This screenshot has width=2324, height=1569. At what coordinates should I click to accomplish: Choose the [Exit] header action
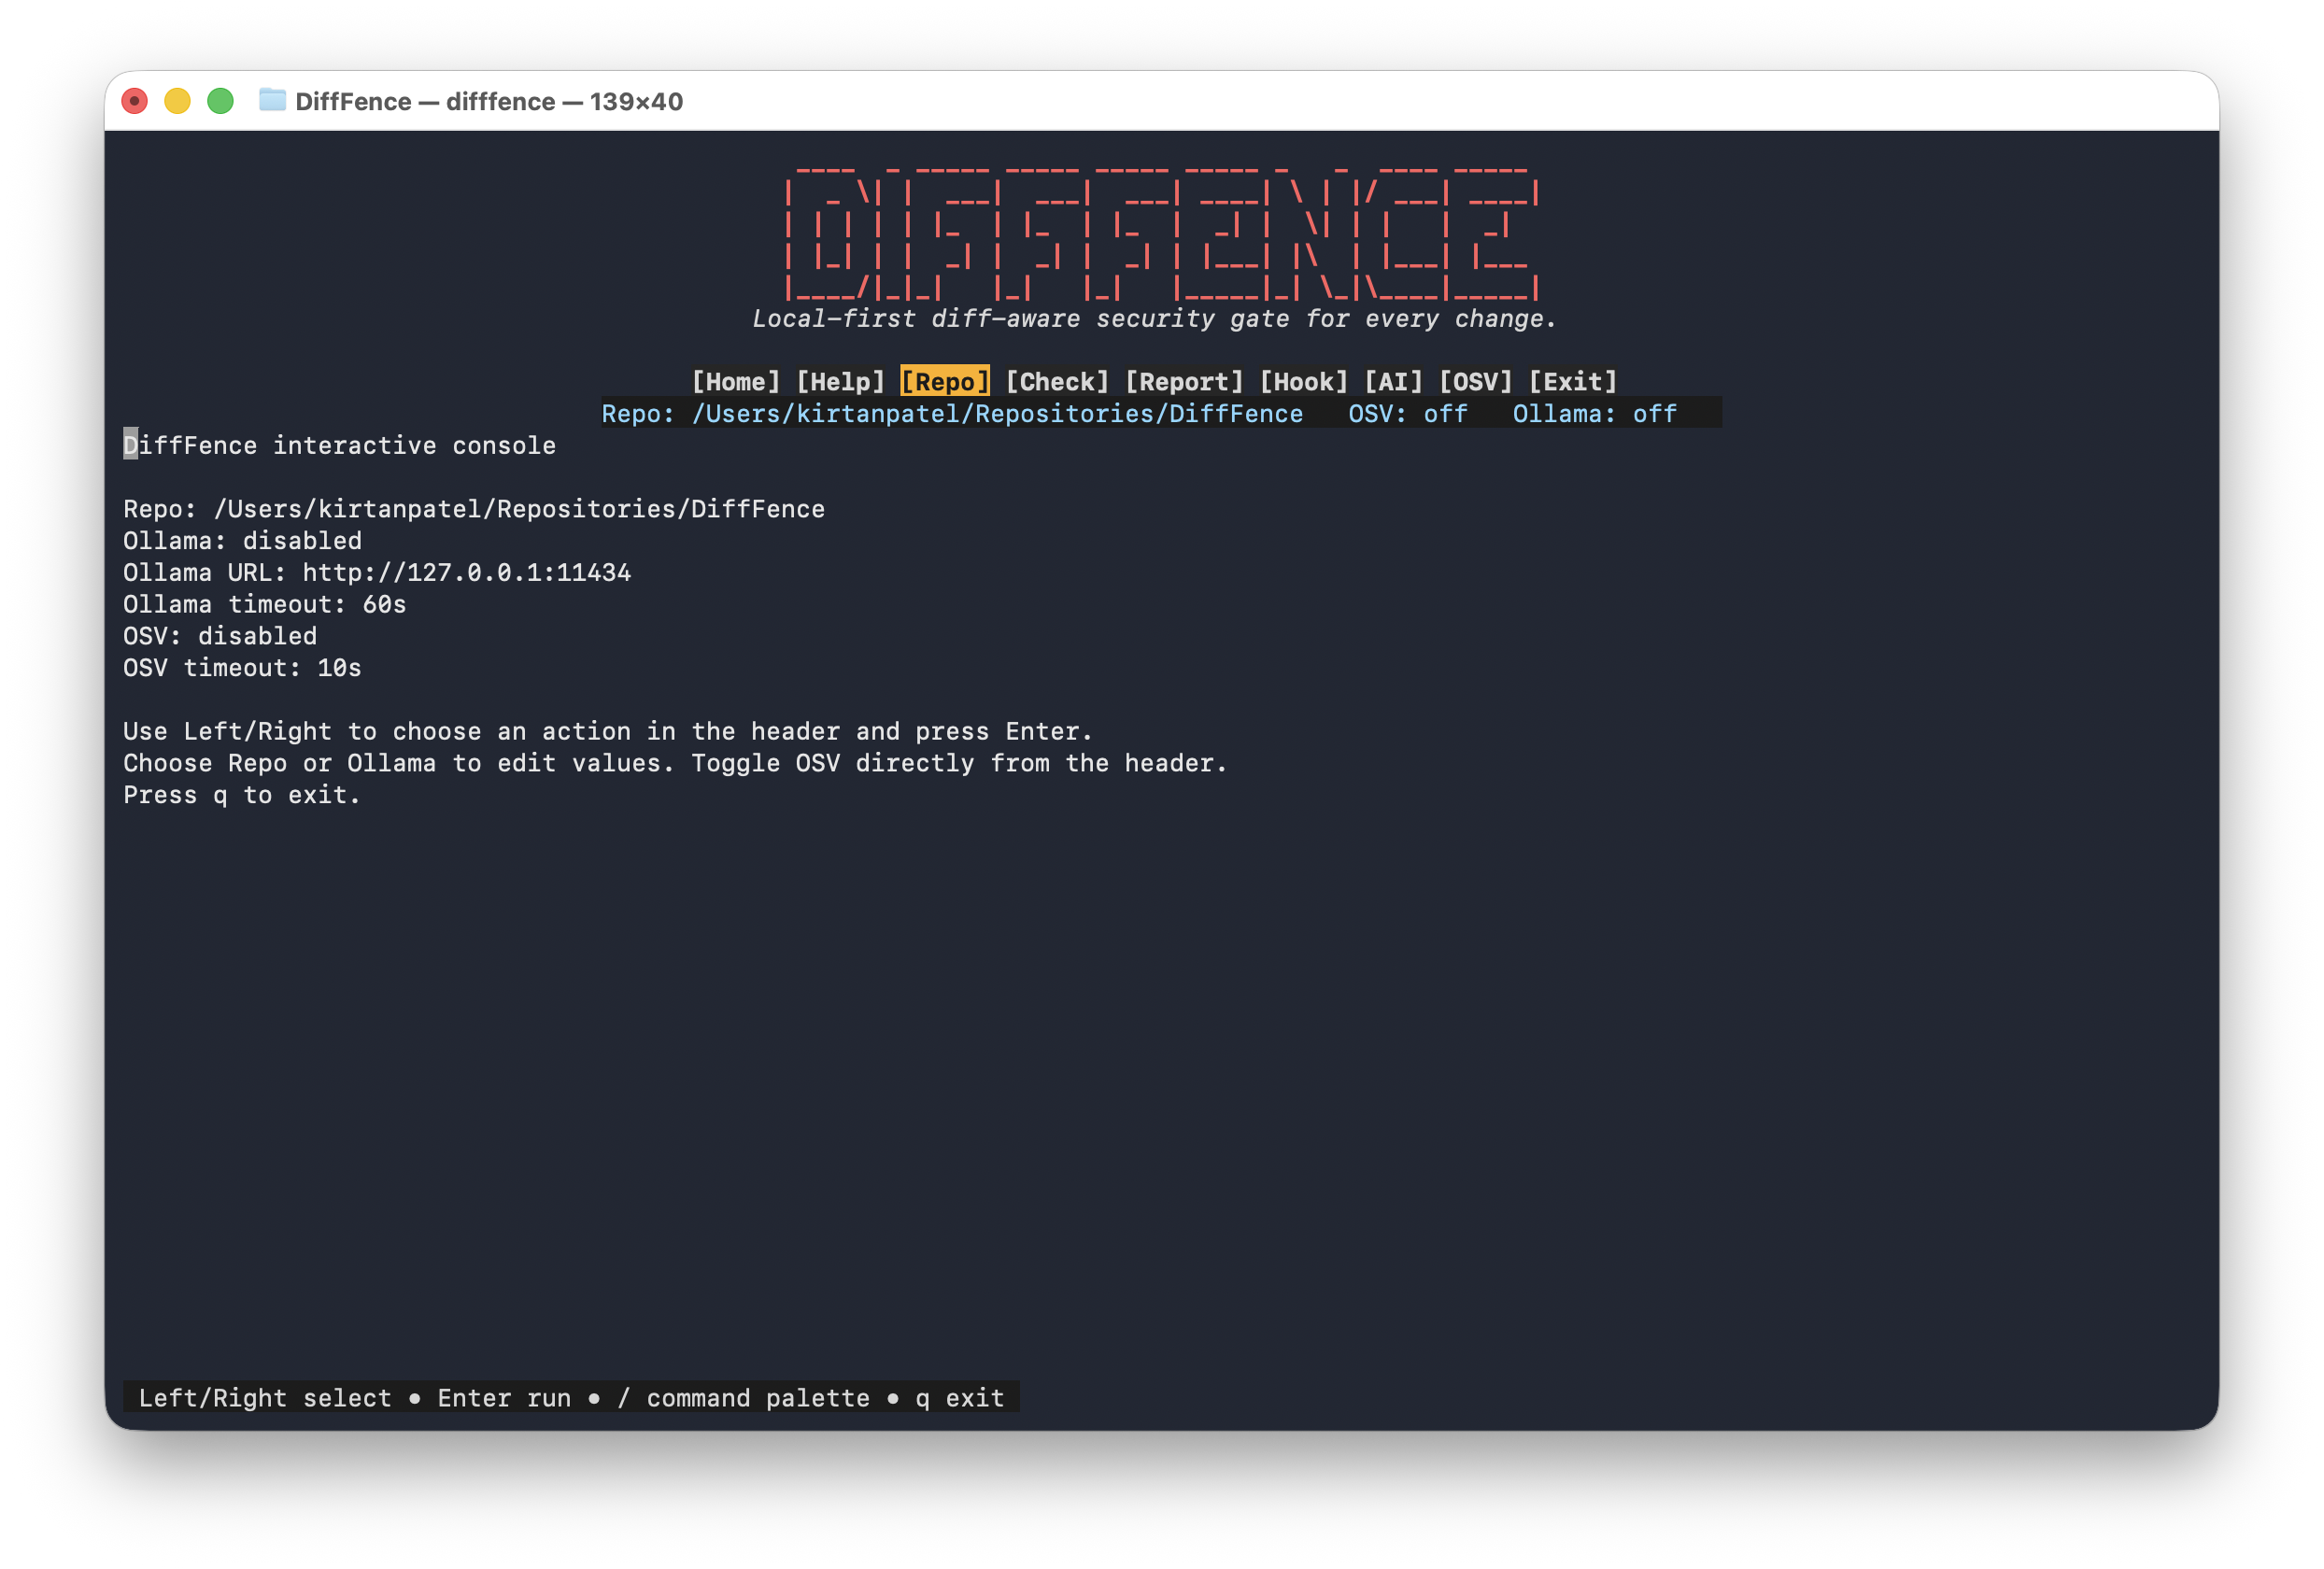click(1572, 382)
